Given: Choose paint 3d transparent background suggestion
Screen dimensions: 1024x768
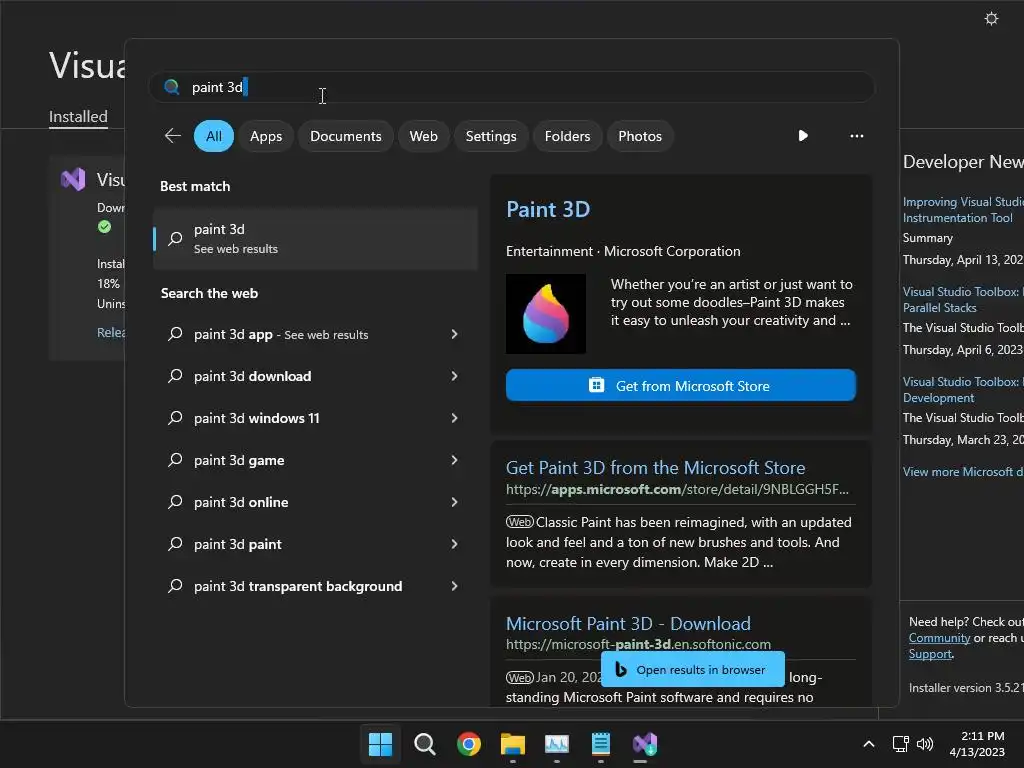Looking at the screenshot, I should coord(300,586).
